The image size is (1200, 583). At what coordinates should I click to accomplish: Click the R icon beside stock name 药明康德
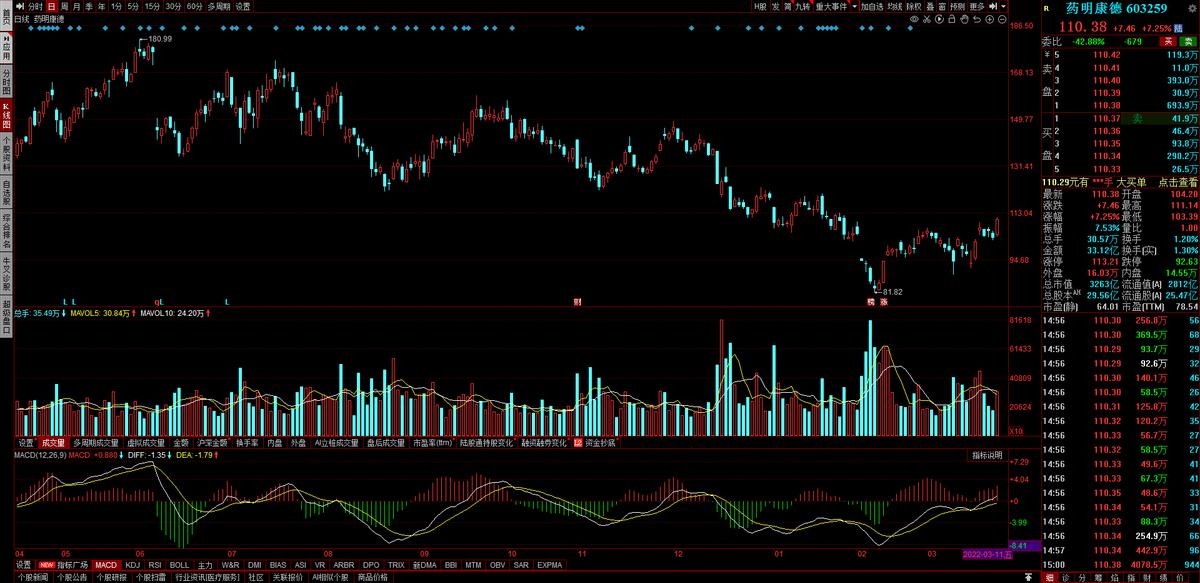tap(1046, 8)
